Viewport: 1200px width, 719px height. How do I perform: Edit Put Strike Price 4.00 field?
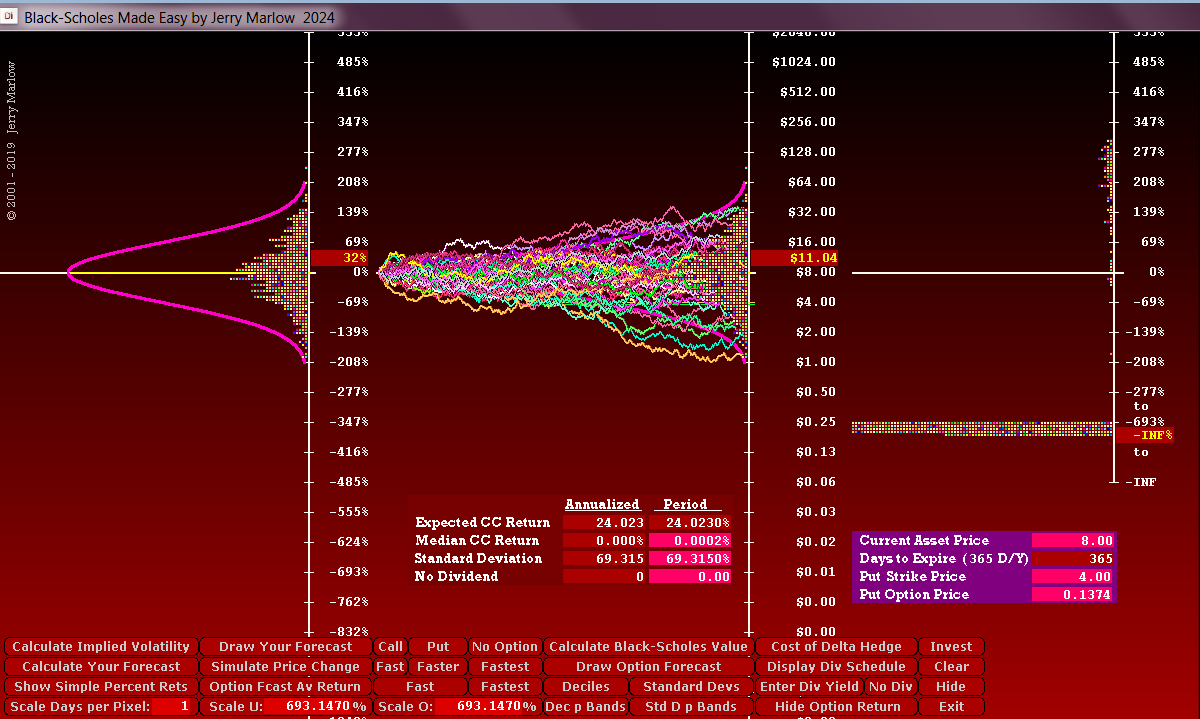[x=1072, y=576]
